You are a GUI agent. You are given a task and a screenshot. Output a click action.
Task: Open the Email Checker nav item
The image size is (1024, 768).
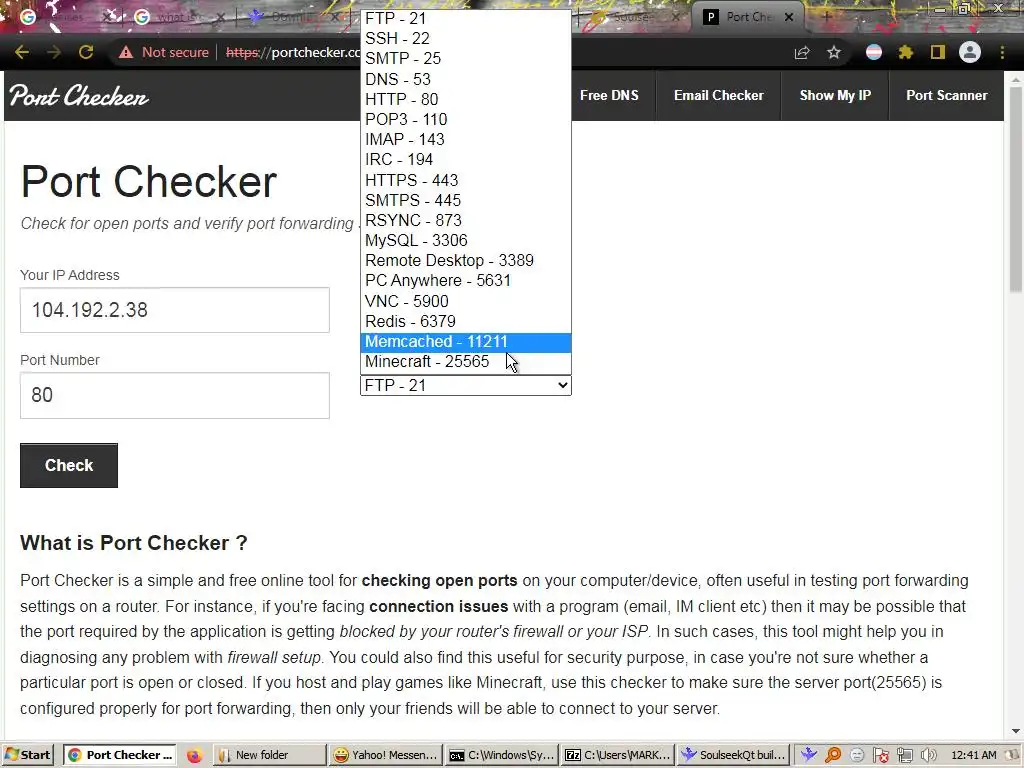point(718,95)
